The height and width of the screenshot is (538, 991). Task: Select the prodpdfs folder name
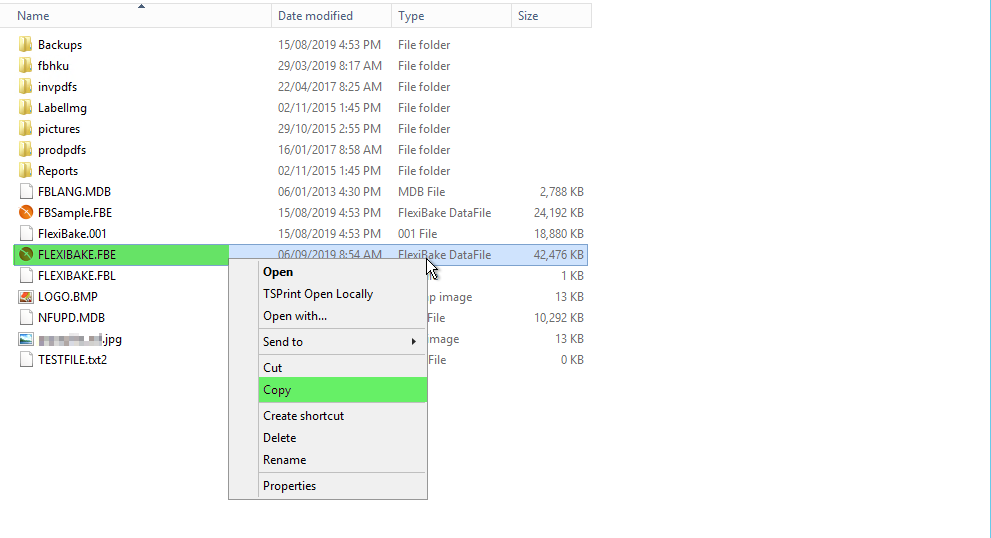[x=62, y=149]
